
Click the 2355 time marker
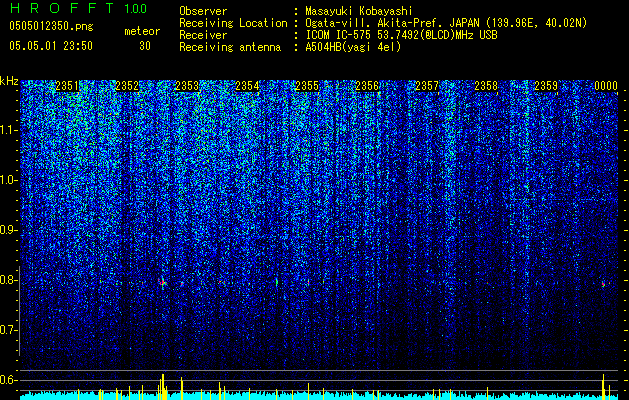click(307, 86)
